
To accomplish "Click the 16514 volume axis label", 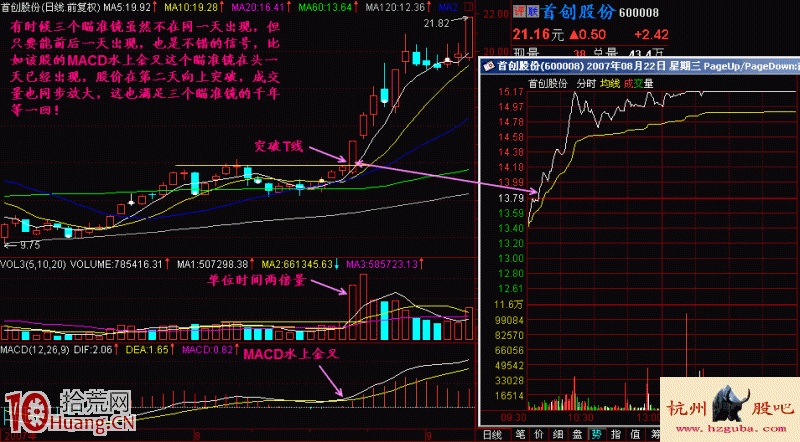I will pos(509,396).
